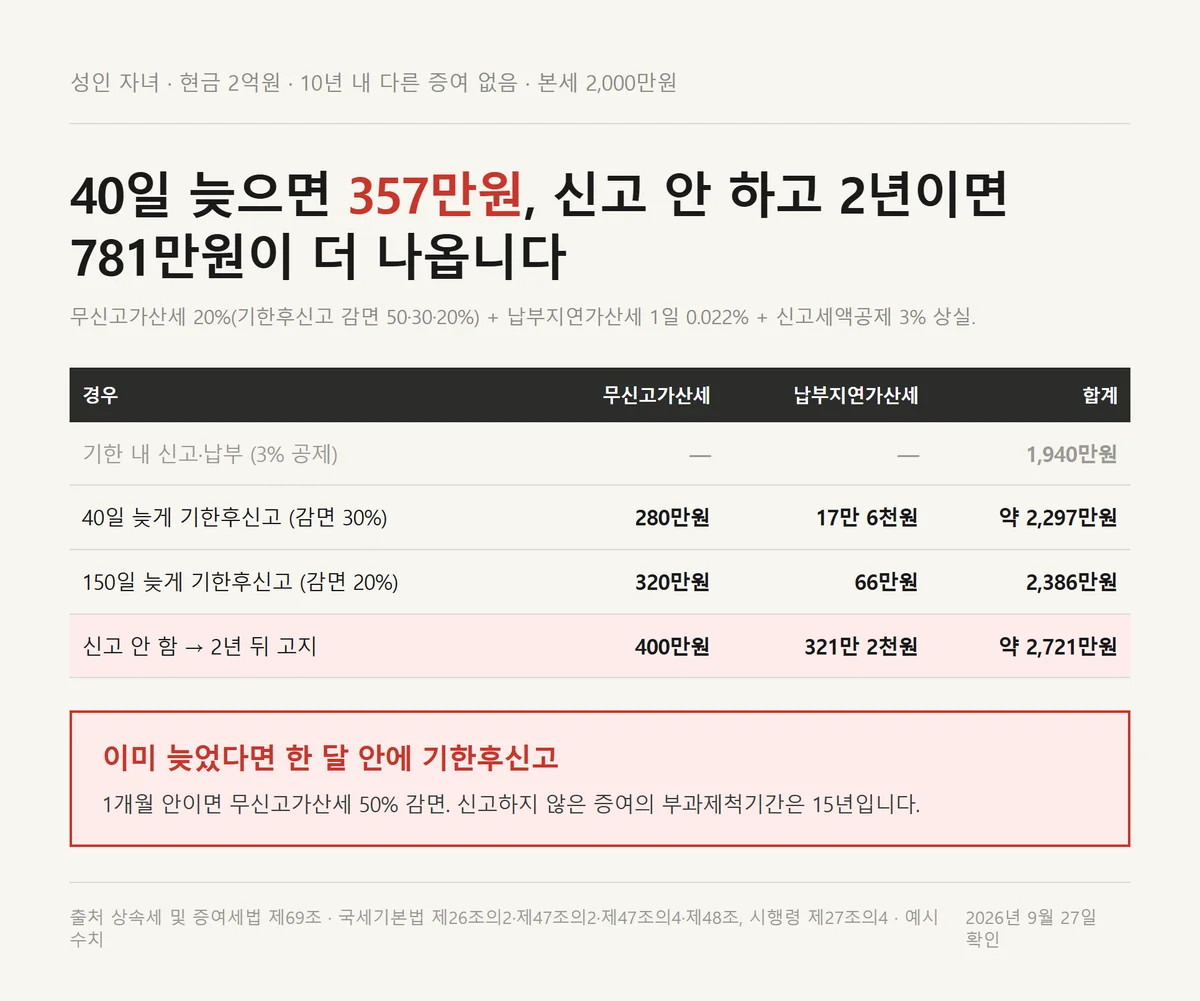
Task: Click the '320만원' penalty cell
Action: coord(672,582)
